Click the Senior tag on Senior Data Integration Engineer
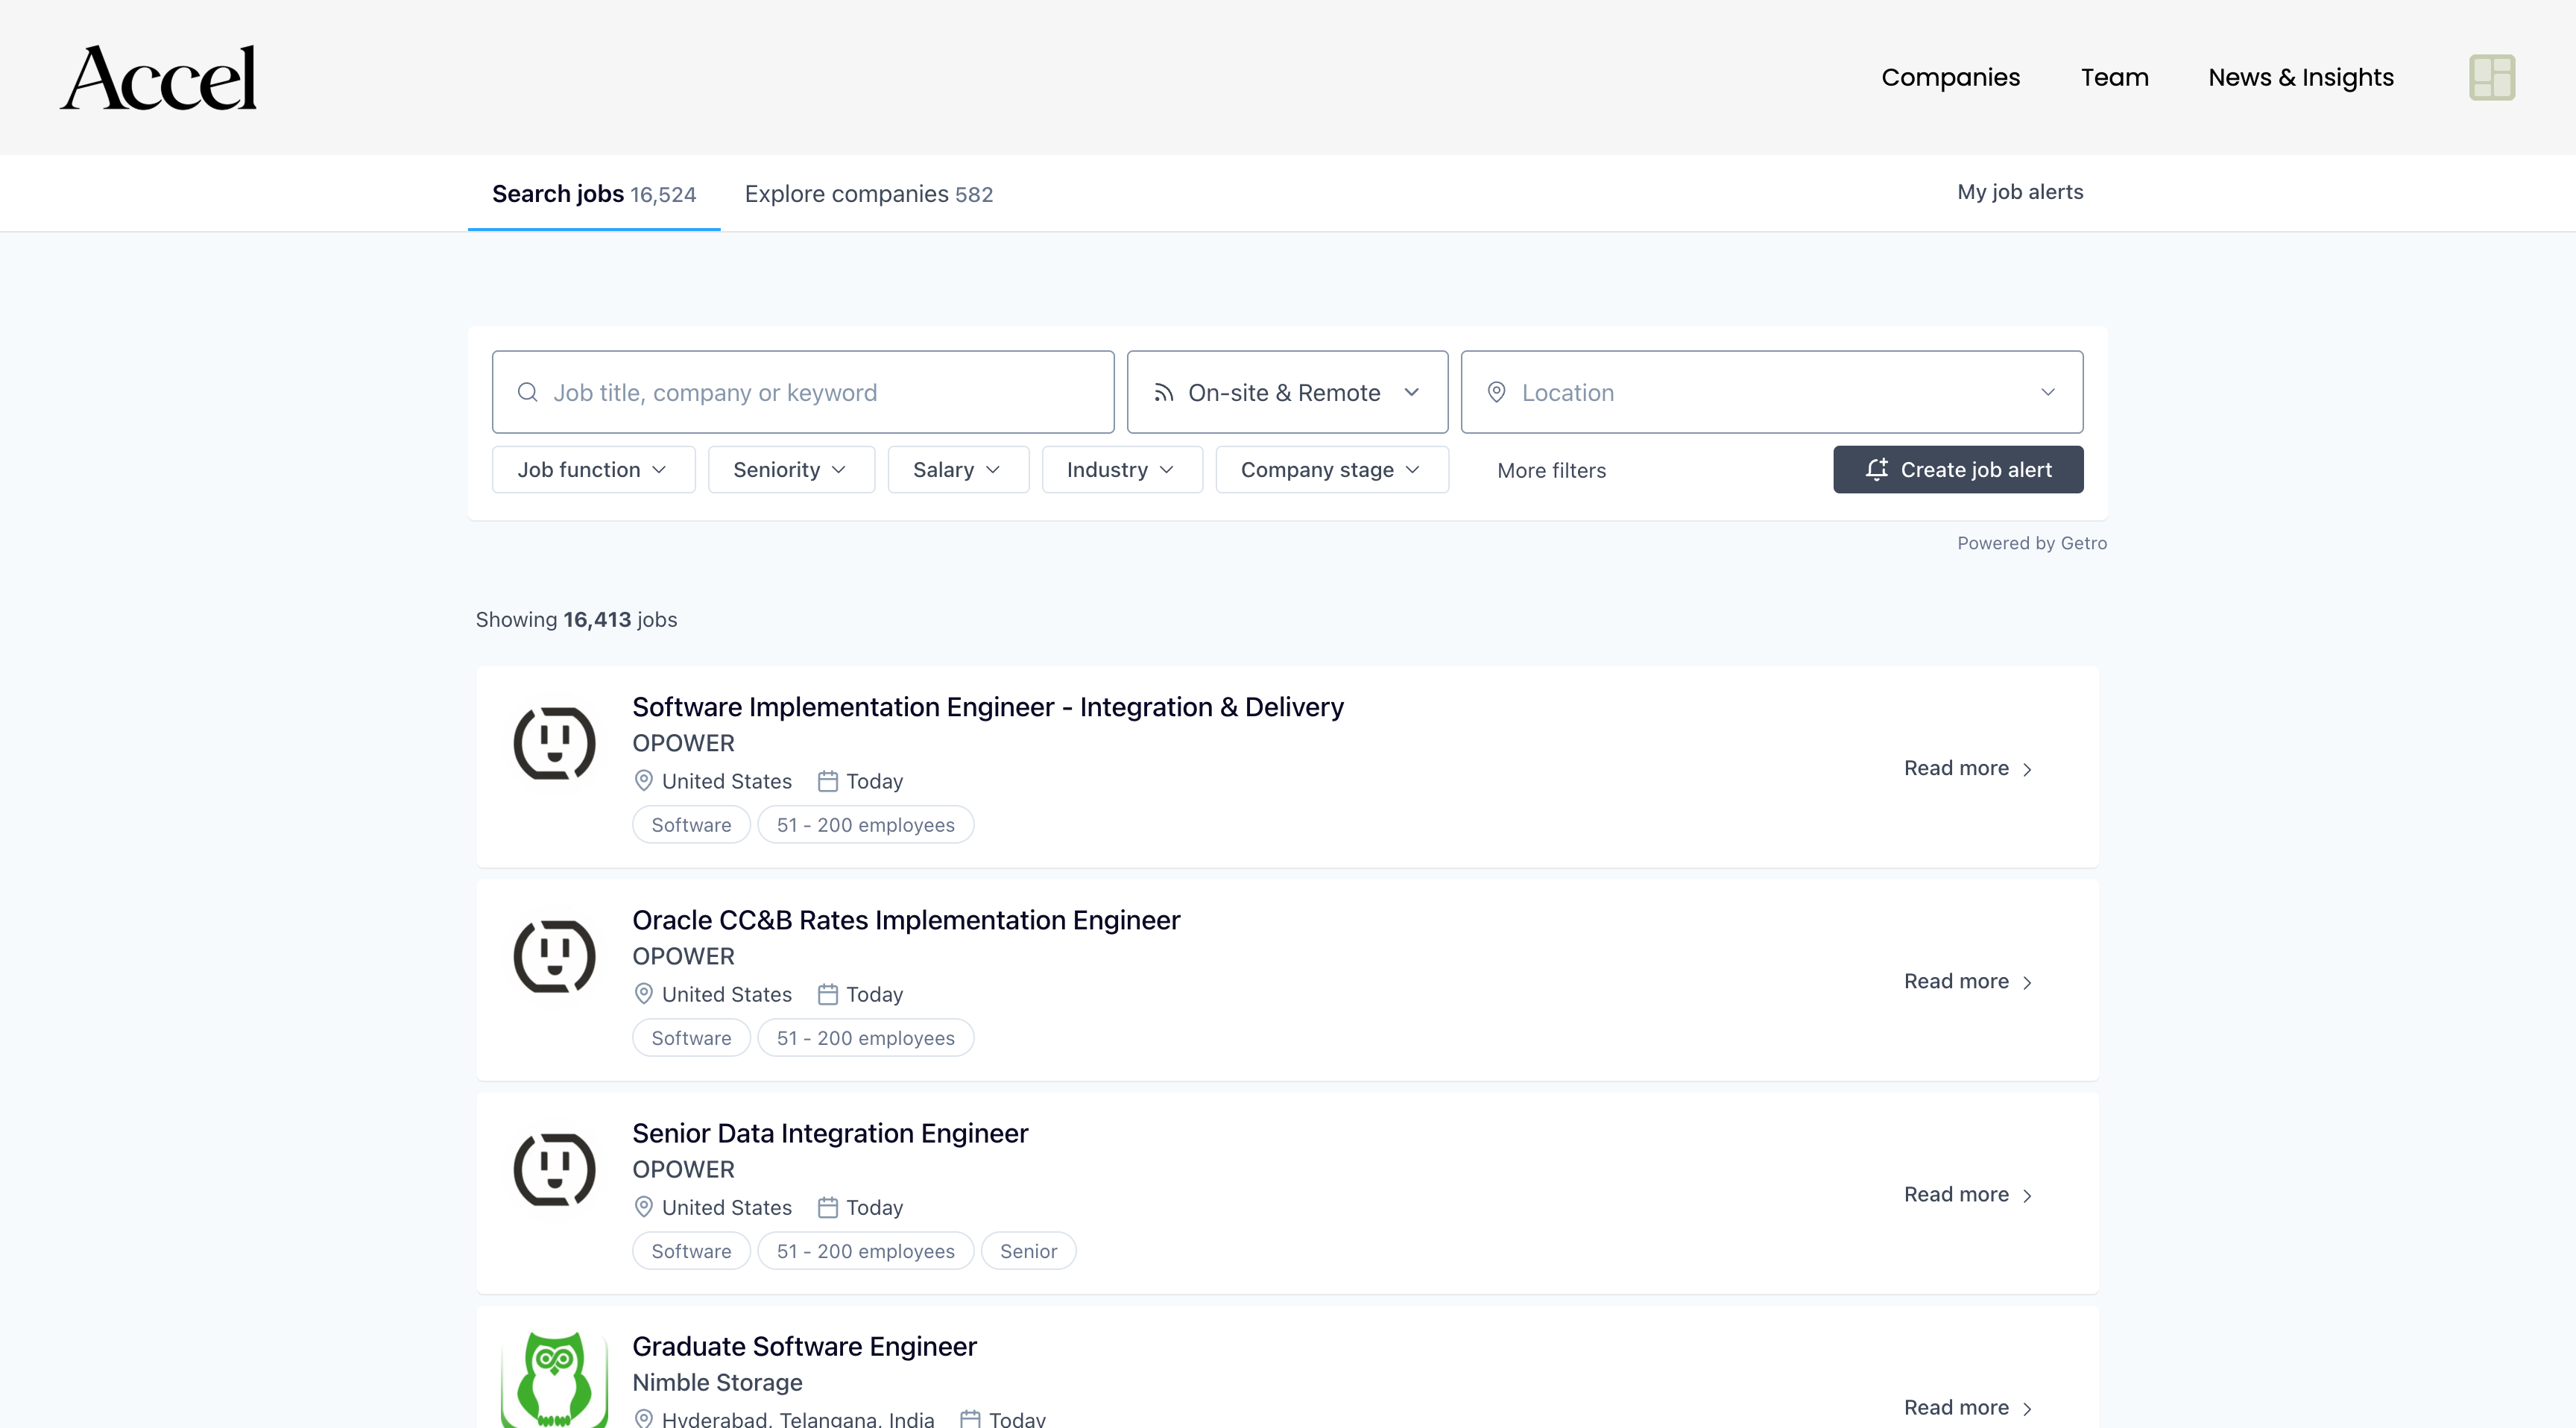Screen dimensions: 2576x1428 [1028, 1251]
